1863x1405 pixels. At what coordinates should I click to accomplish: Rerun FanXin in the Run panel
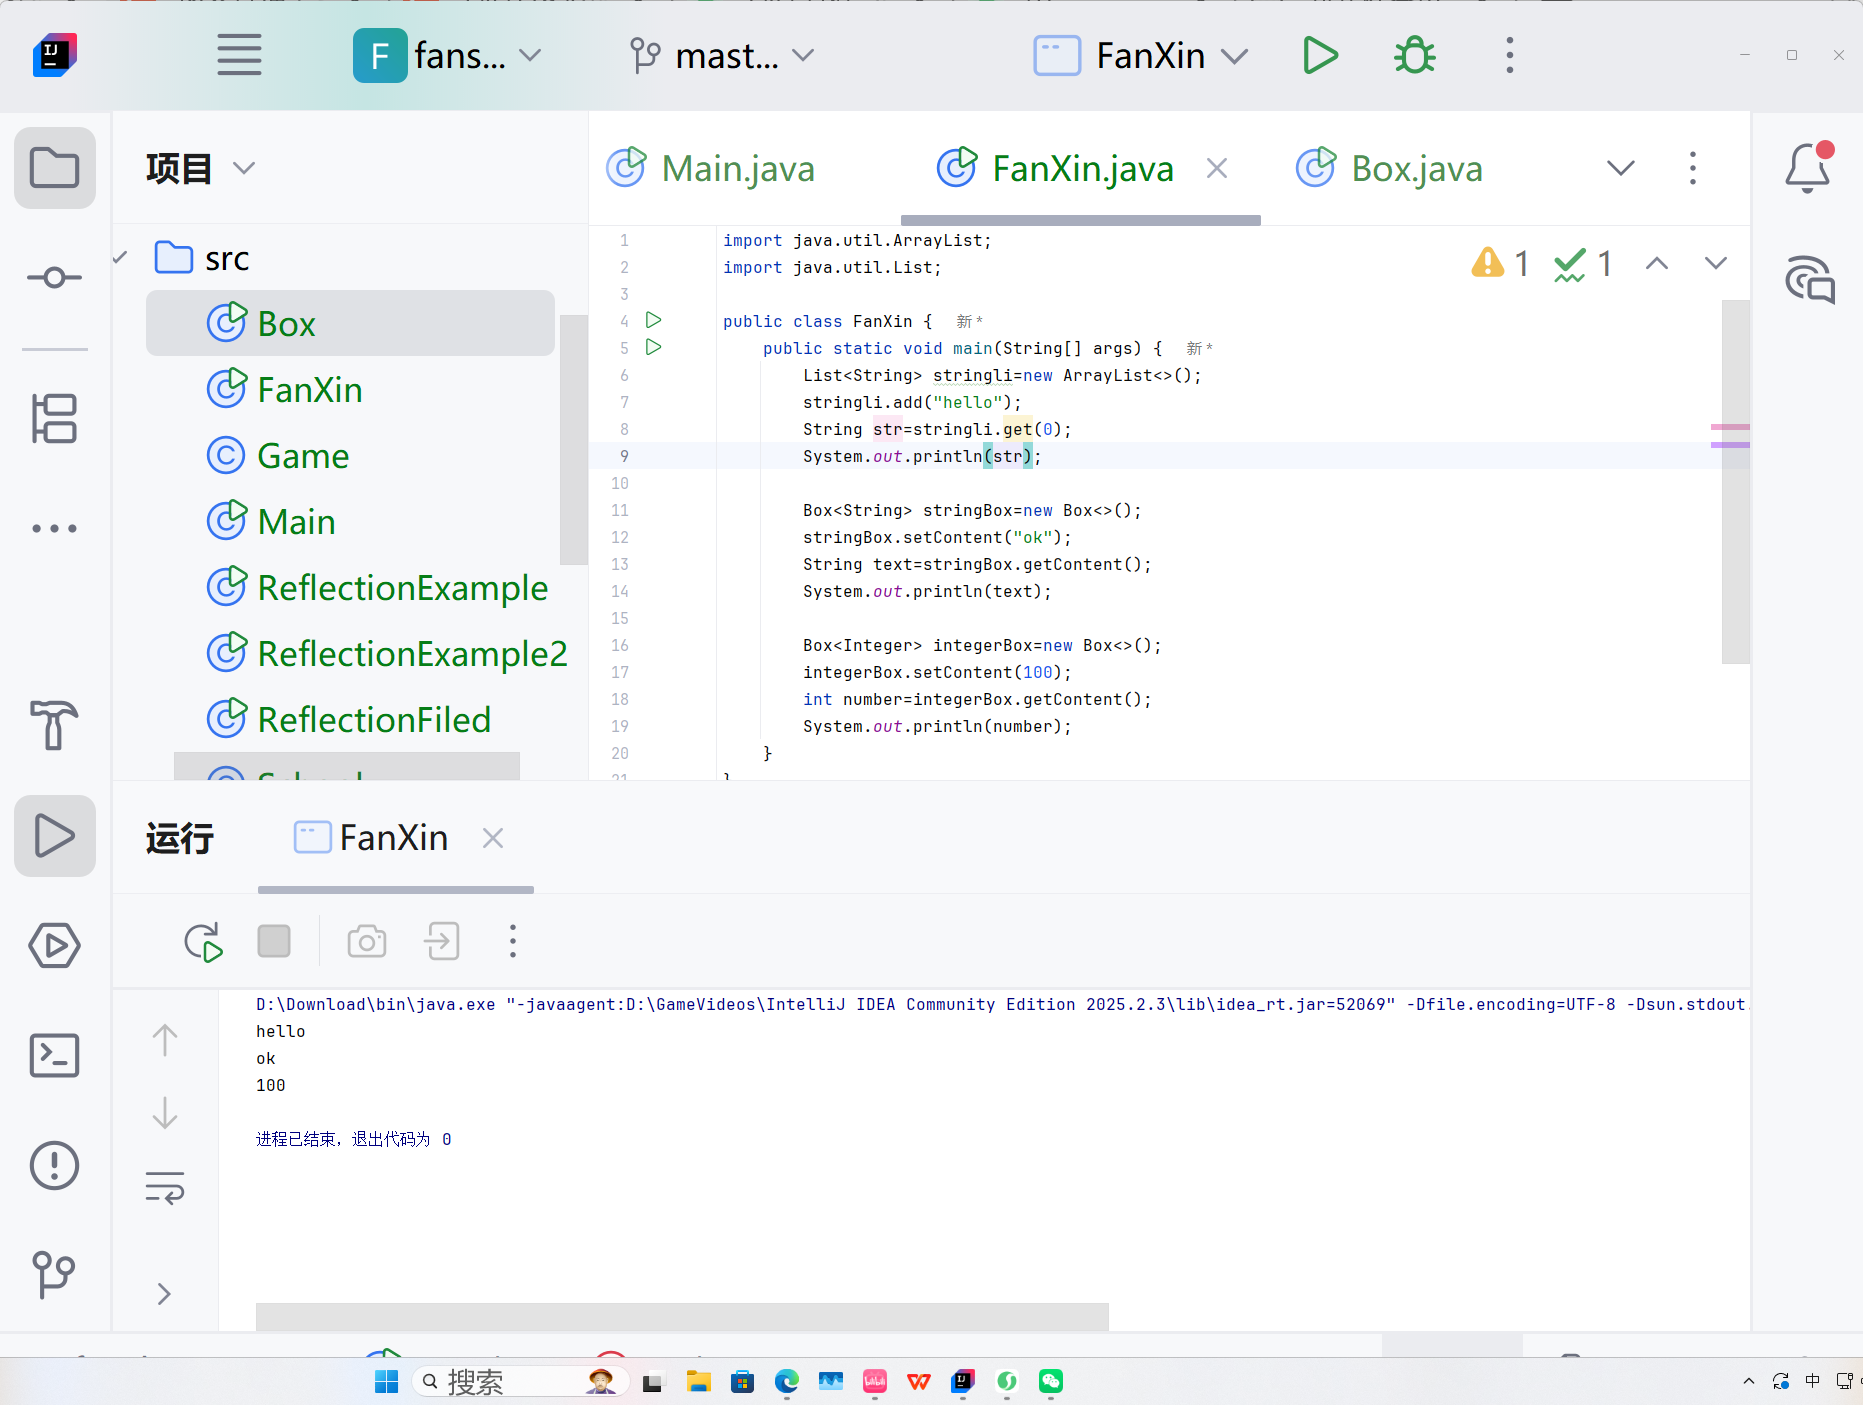(x=203, y=942)
